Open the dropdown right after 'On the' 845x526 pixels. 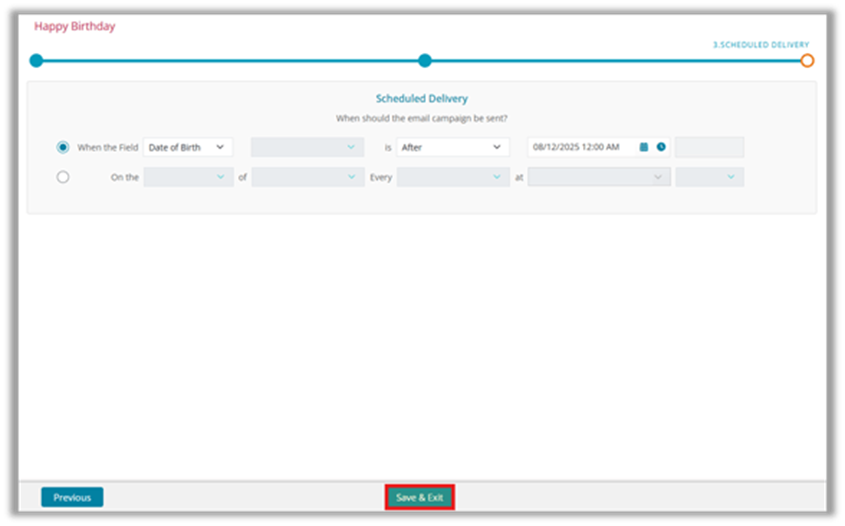[x=187, y=177]
